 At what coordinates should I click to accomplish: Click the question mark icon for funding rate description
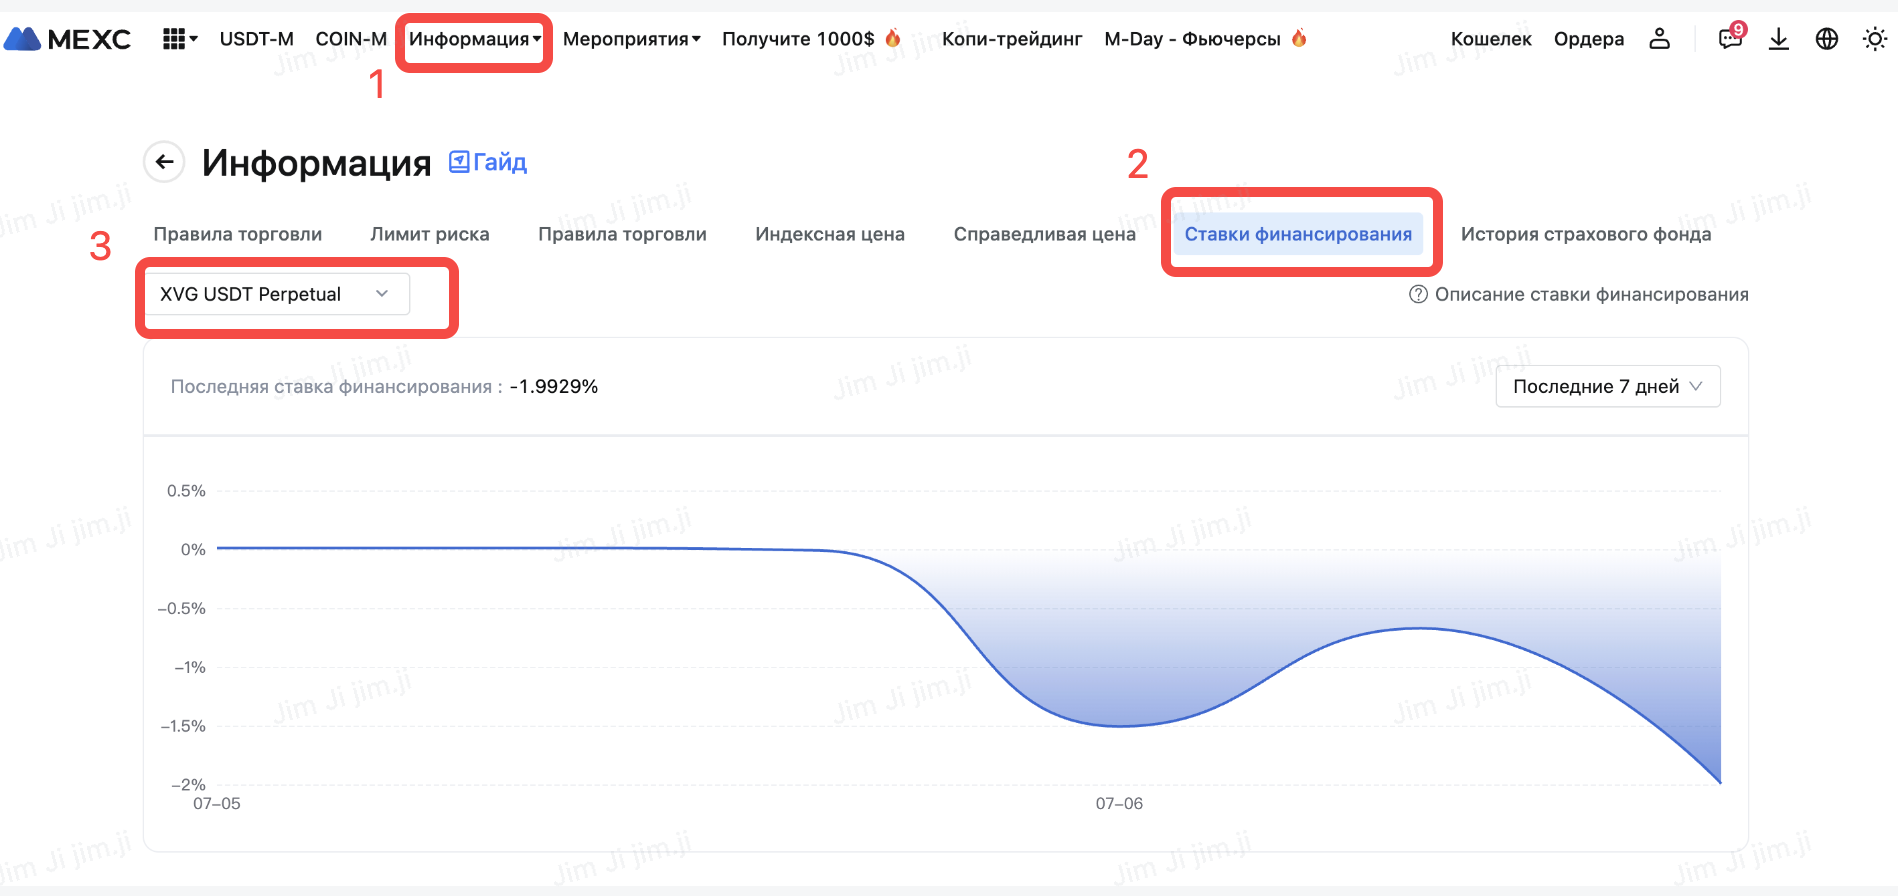click(1417, 294)
